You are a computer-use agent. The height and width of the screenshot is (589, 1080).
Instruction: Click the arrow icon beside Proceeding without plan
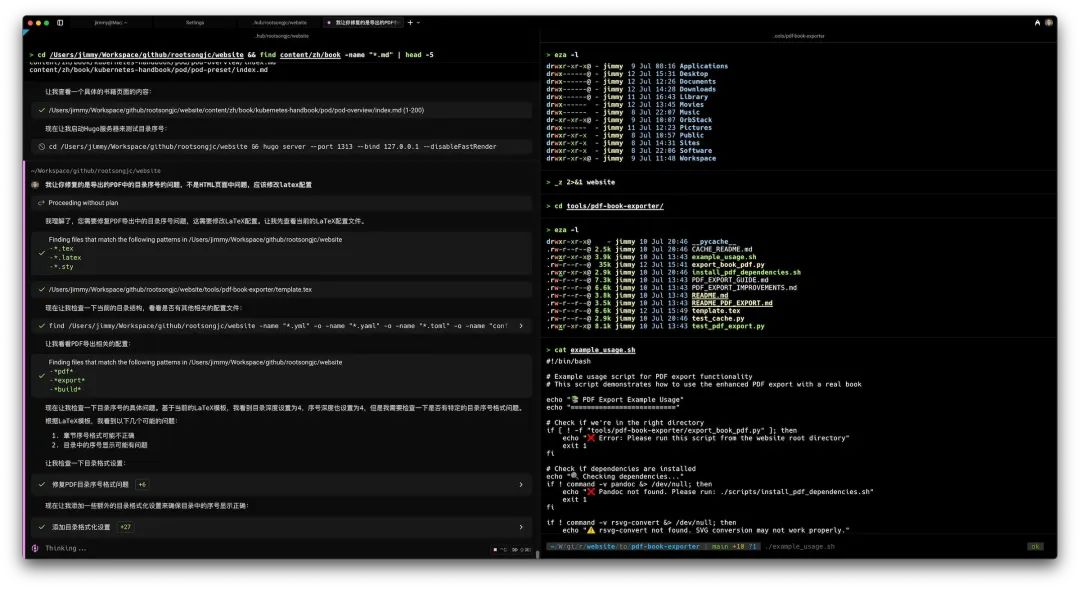(41, 203)
